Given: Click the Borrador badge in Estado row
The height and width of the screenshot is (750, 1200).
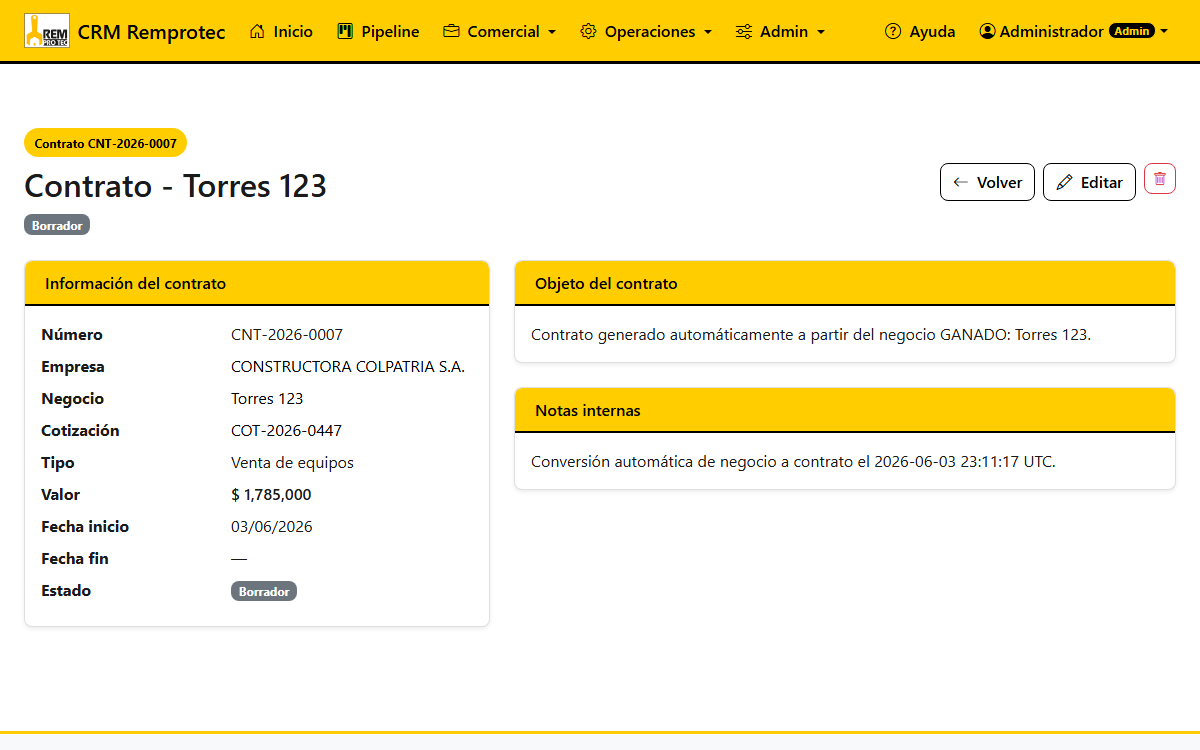Looking at the screenshot, I should point(264,591).
